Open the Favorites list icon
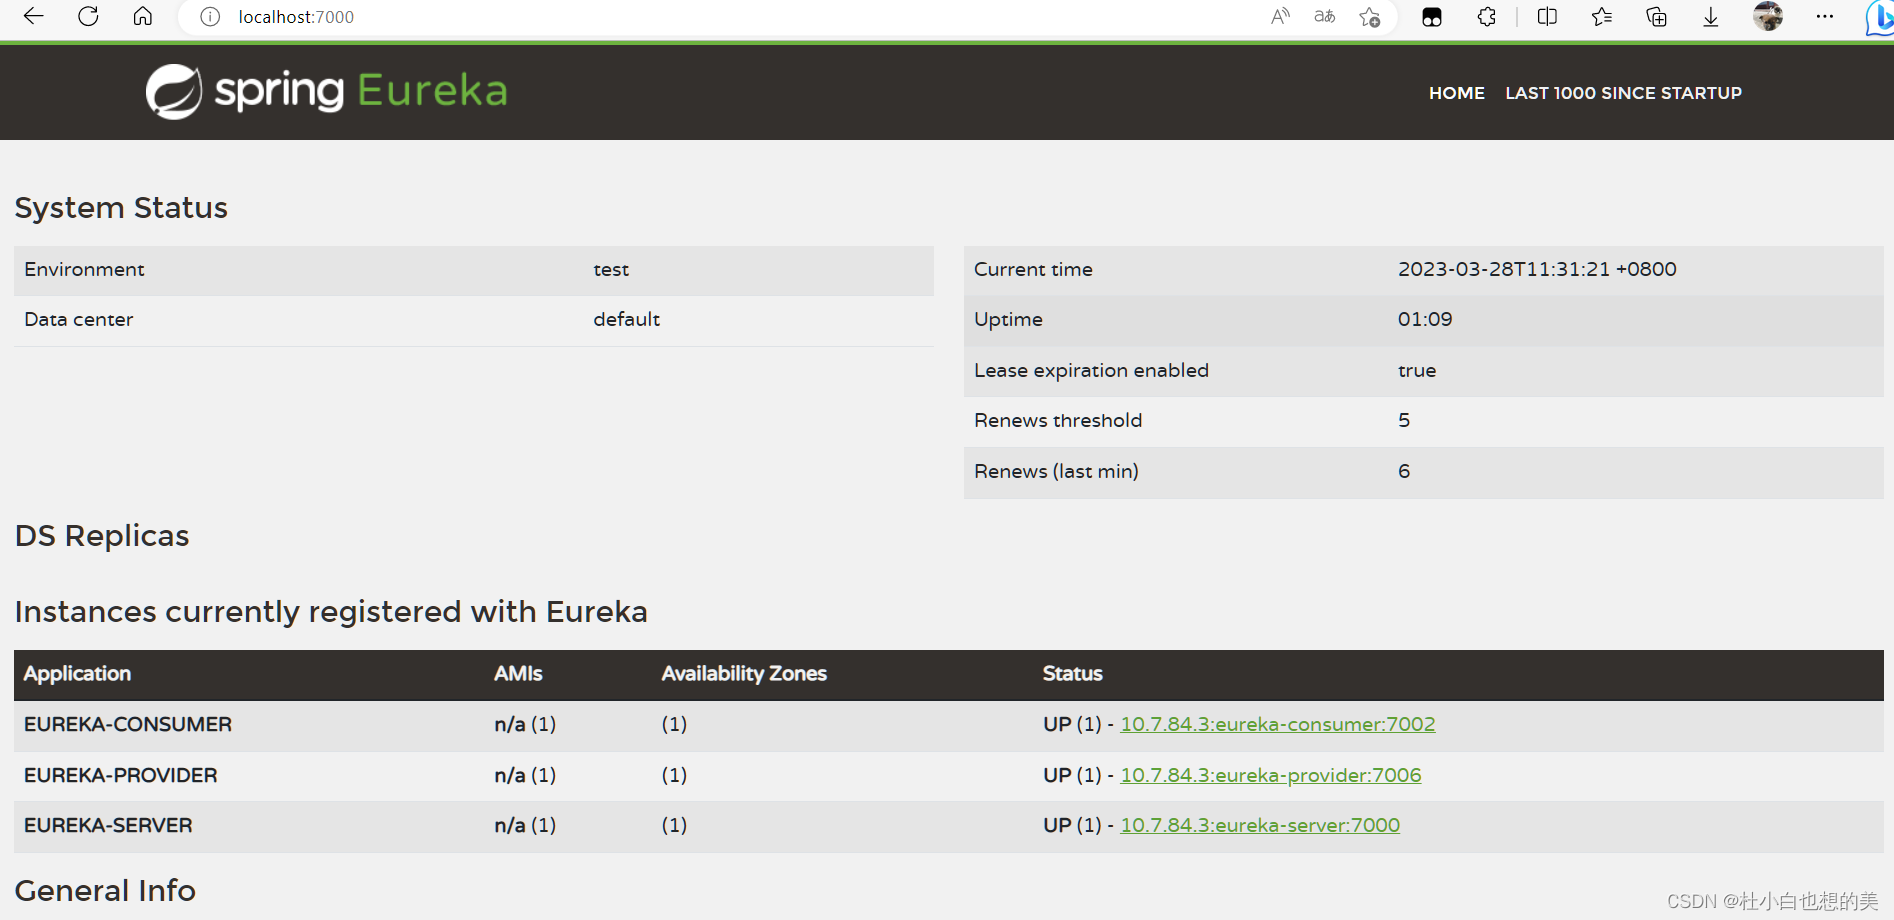 pyautogui.click(x=1601, y=17)
